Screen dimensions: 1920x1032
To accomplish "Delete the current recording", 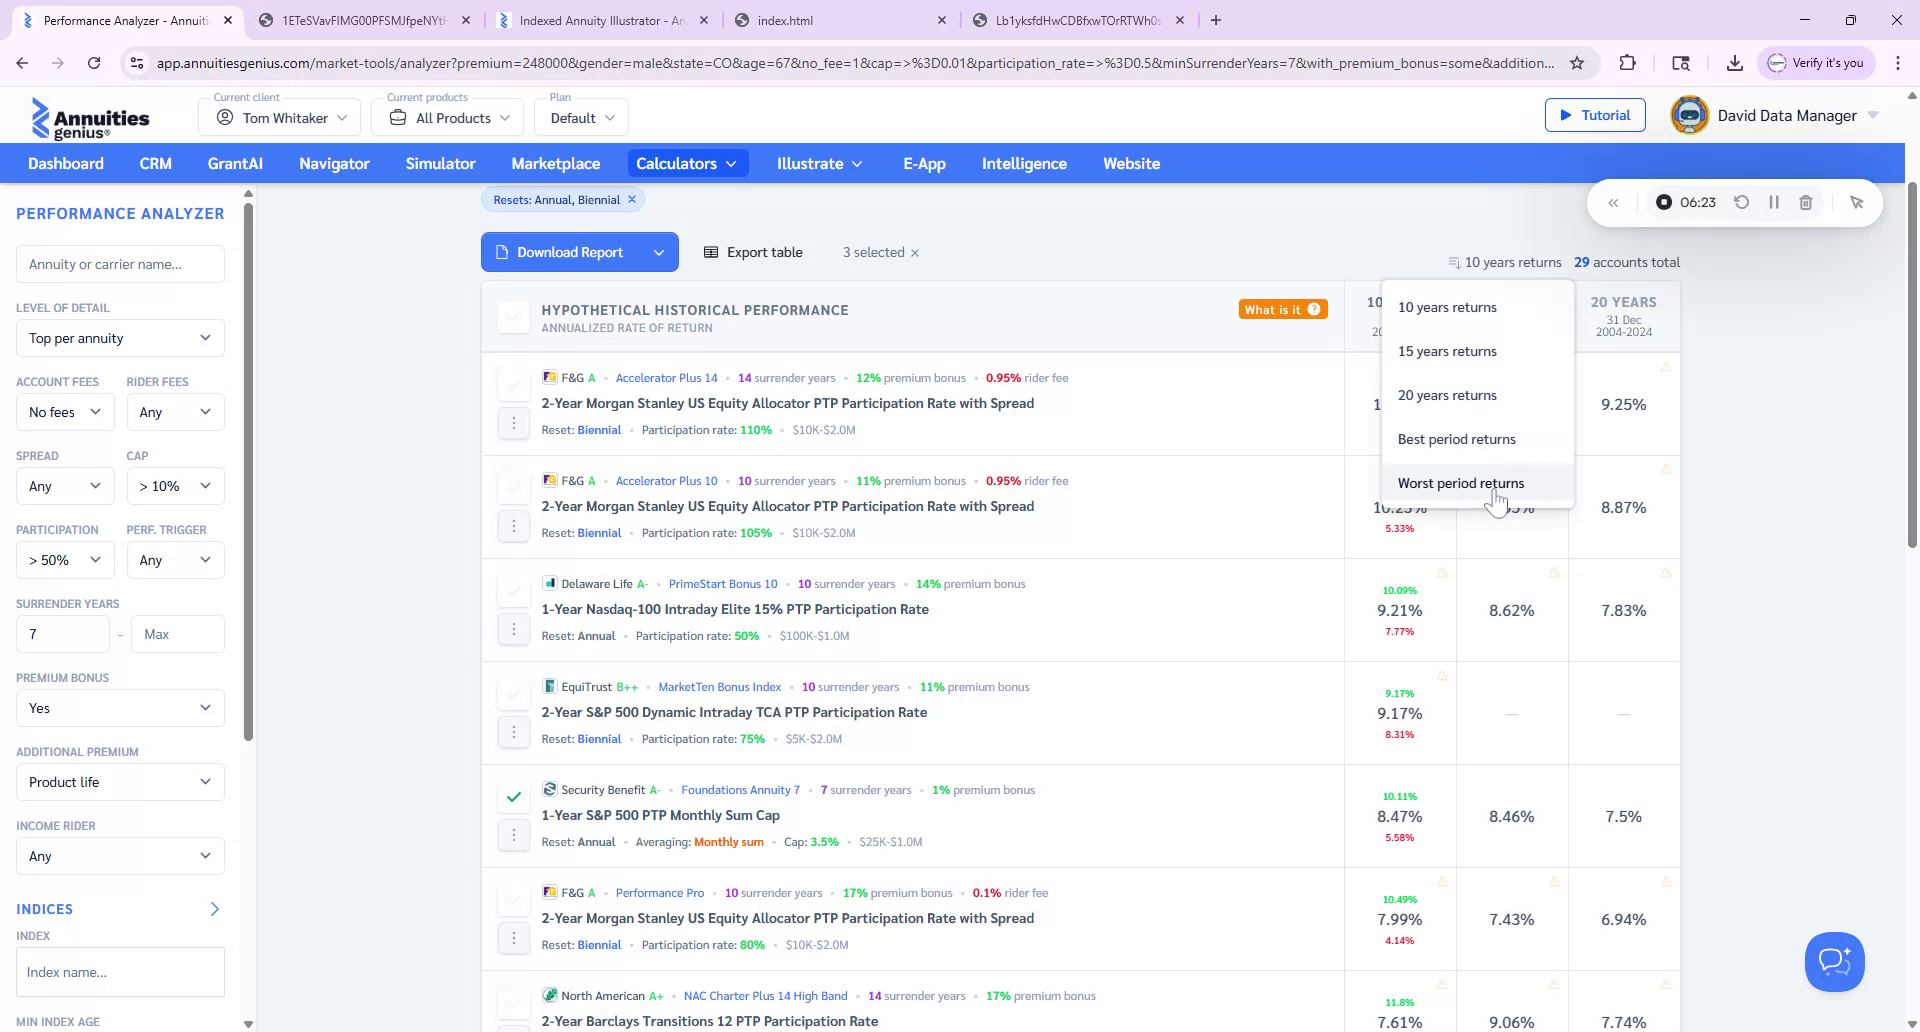I will coord(1805,202).
